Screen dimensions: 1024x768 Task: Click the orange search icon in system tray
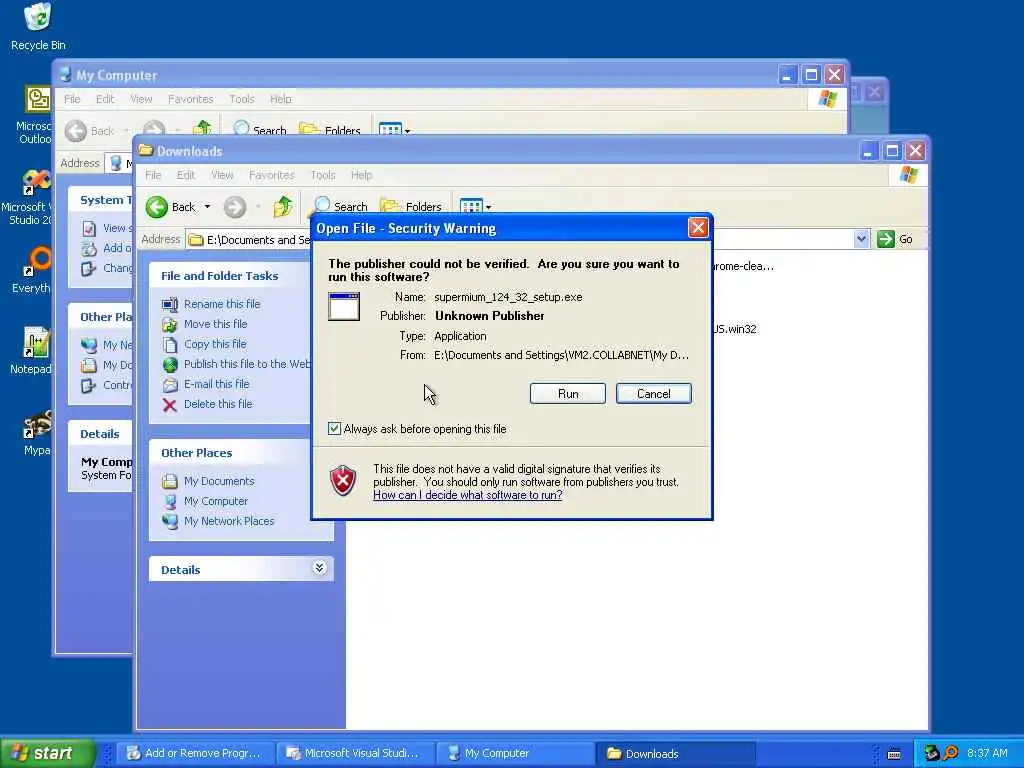click(951, 754)
